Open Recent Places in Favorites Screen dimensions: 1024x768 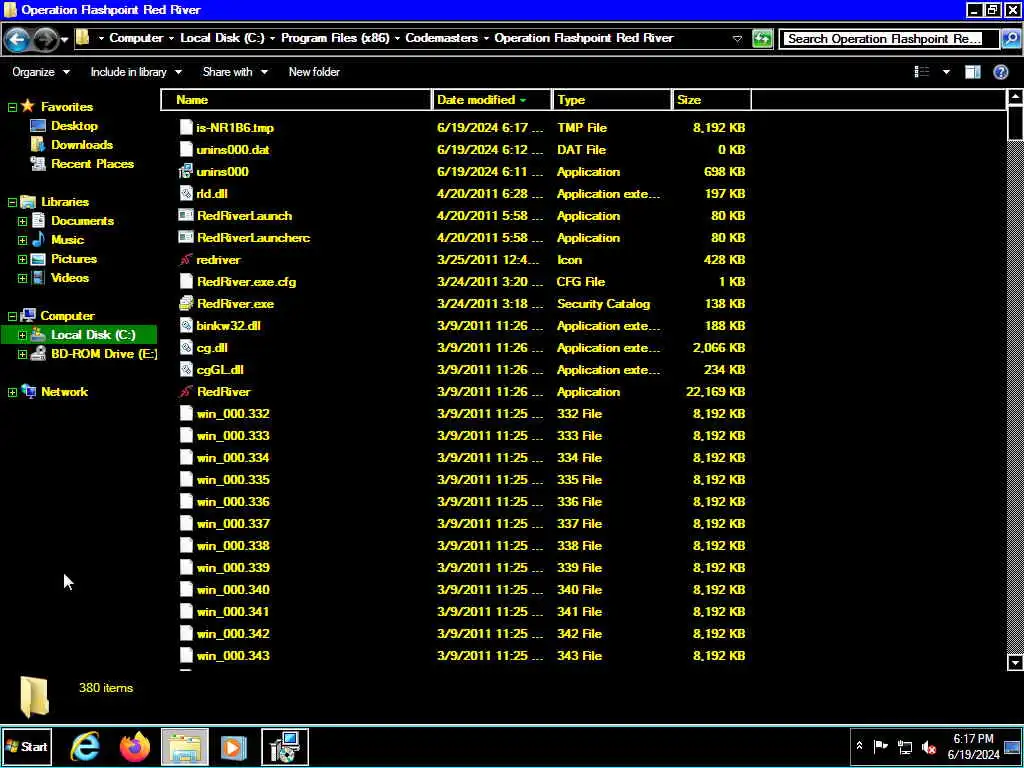click(92, 164)
